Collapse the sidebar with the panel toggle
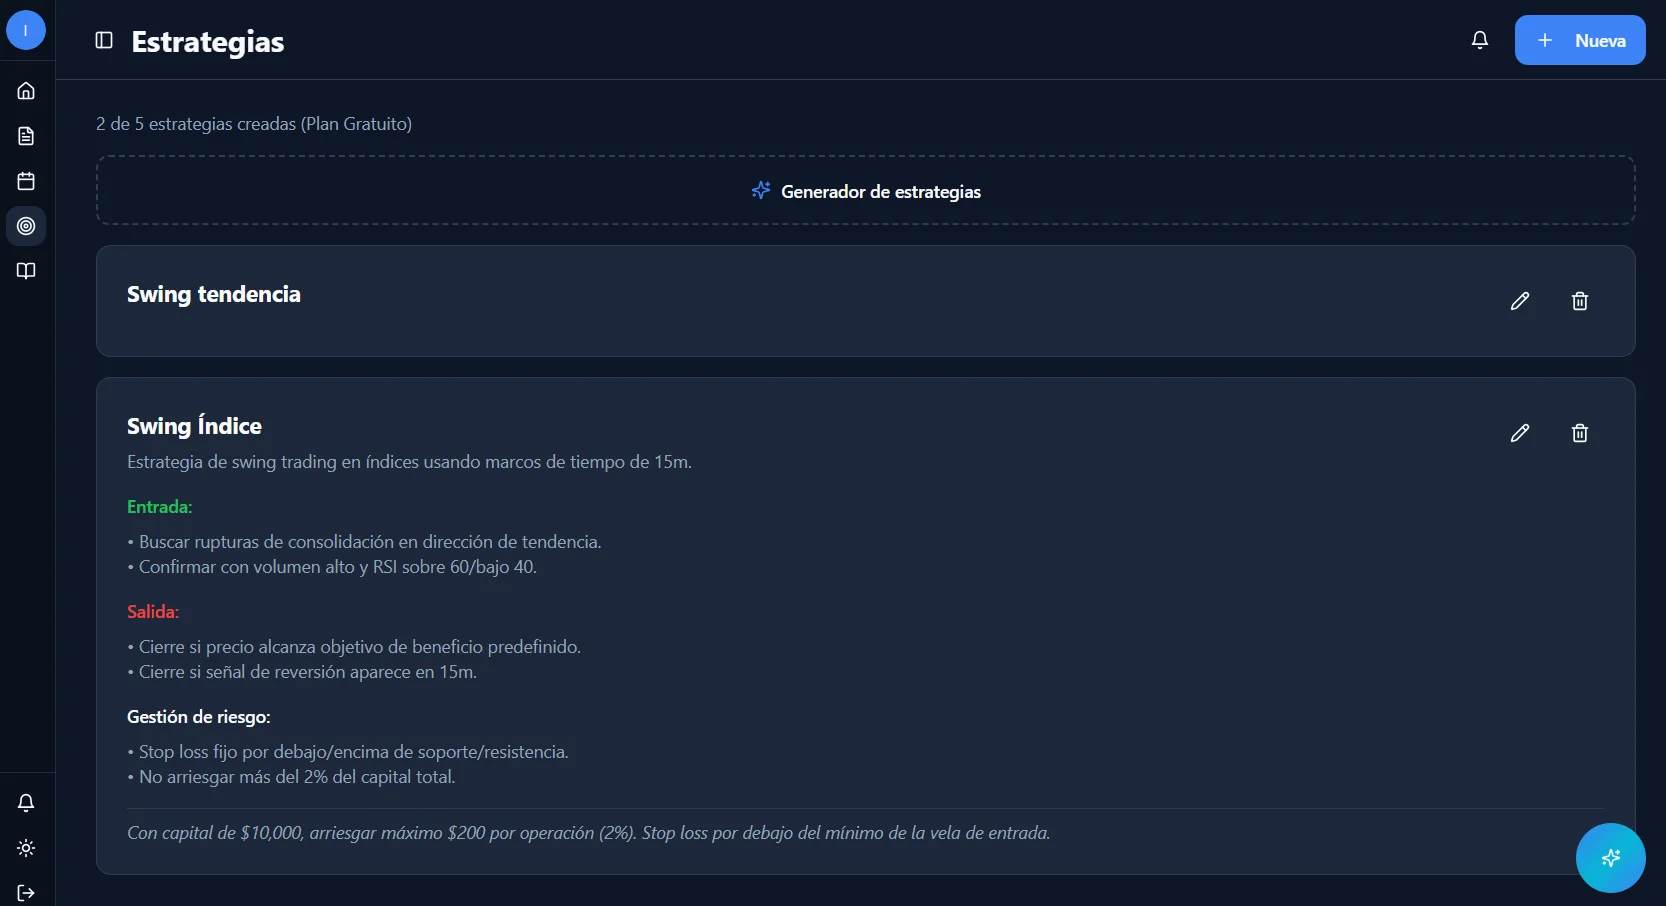Image resolution: width=1666 pixels, height=906 pixels. click(x=104, y=40)
